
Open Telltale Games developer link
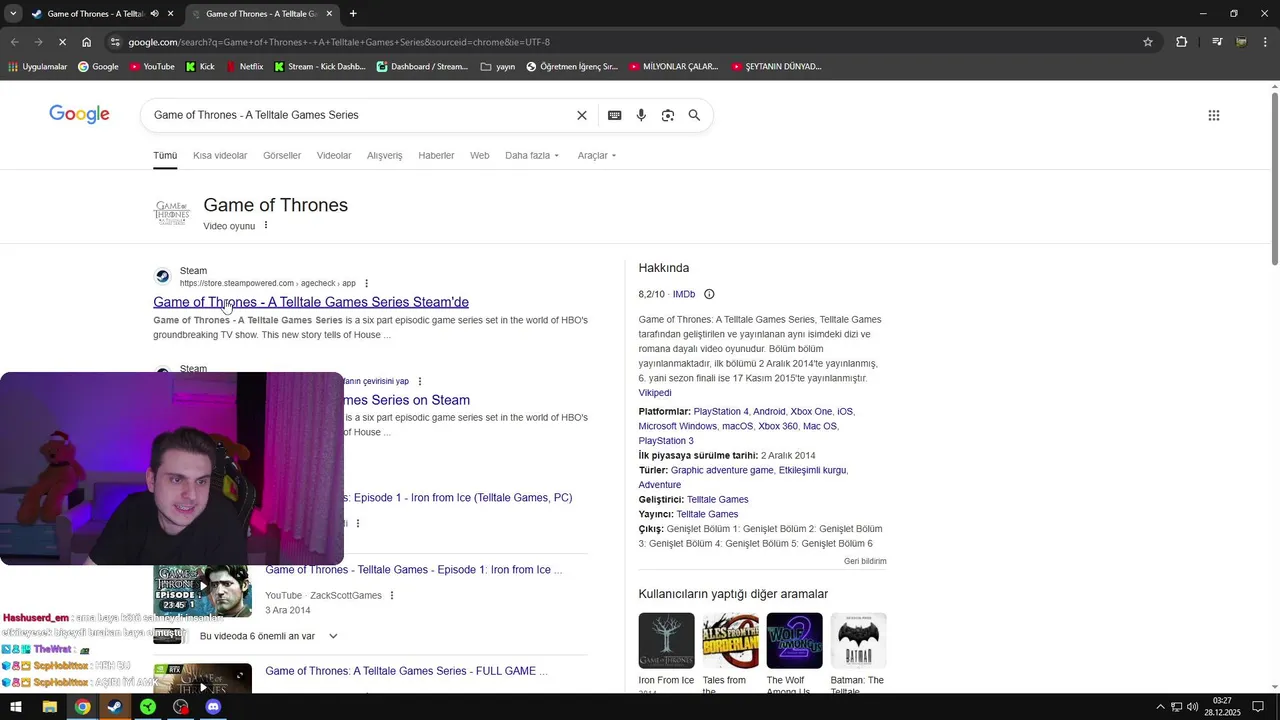[x=717, y=499]
